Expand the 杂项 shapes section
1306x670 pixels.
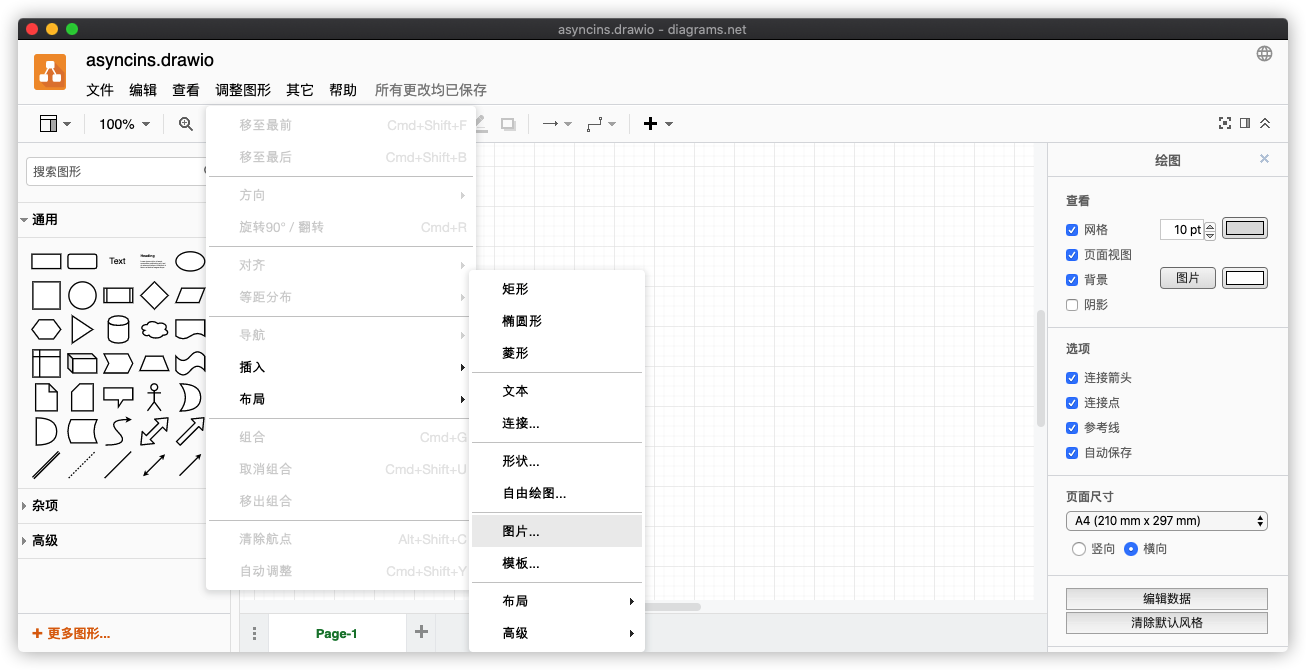coord(45,506)
